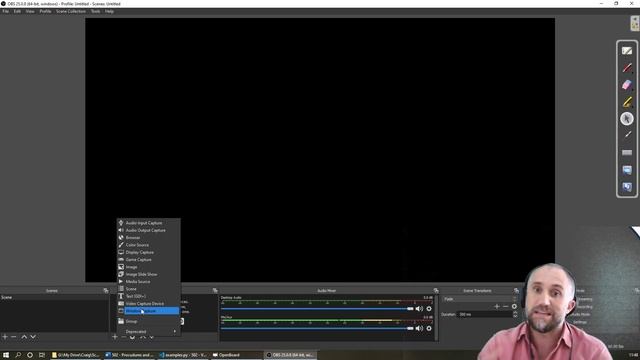Pop out the Scenes dock panel
640x360 pixels.
[x=106, y=291]
